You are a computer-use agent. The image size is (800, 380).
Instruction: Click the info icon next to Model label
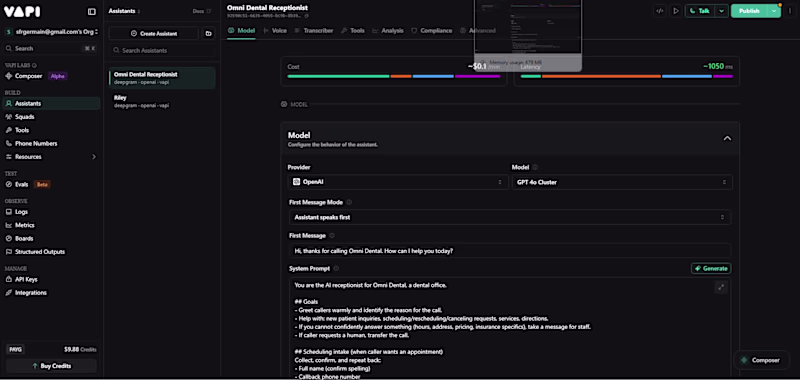click(535, 167)
